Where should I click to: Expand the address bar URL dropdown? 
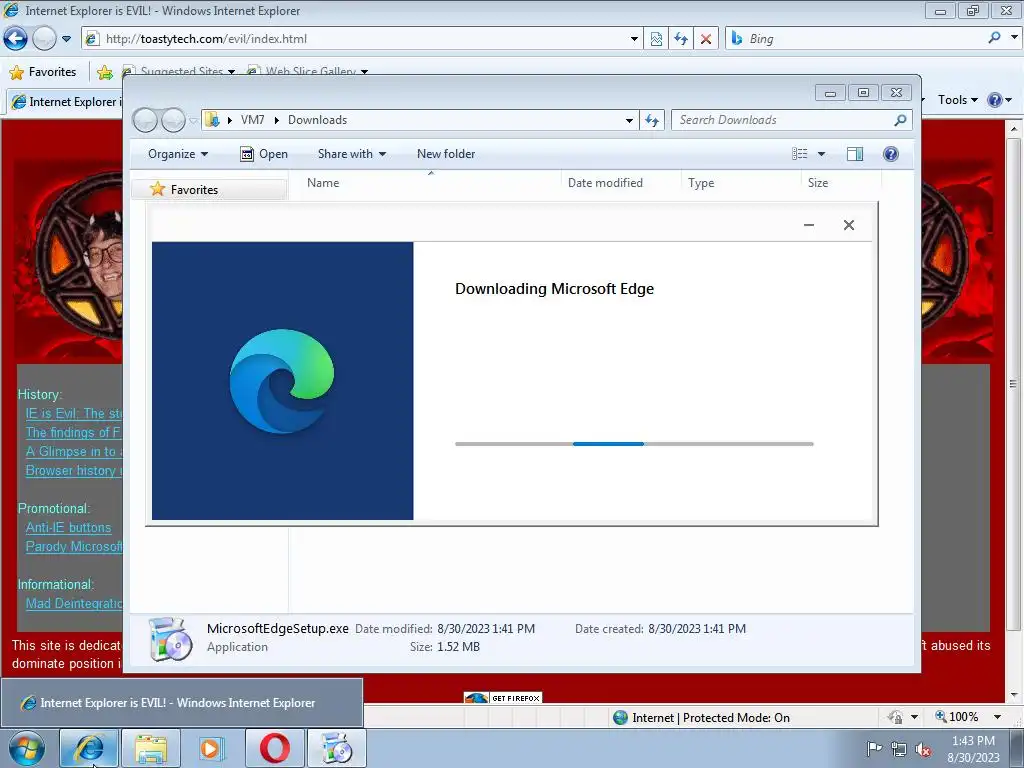coord(633,39)
